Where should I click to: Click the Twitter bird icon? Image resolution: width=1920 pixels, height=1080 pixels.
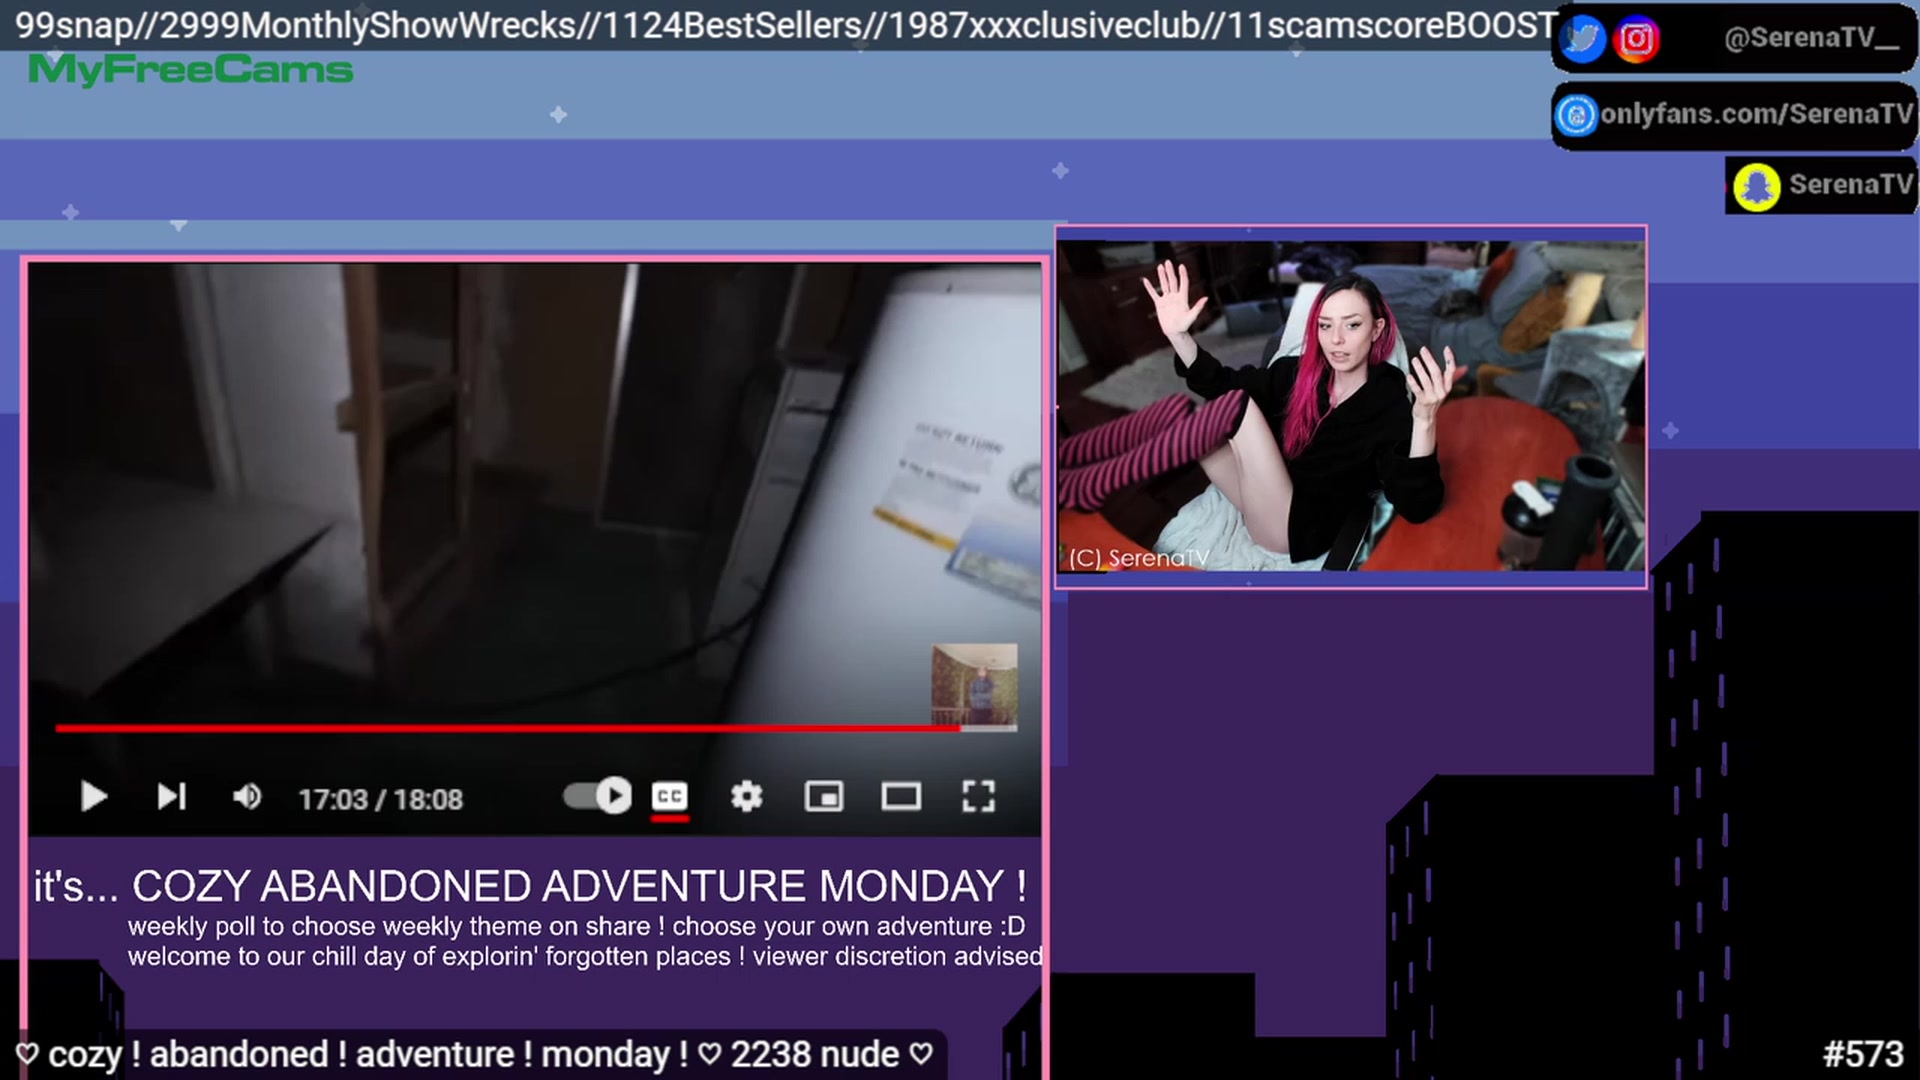pos(1582,39)
